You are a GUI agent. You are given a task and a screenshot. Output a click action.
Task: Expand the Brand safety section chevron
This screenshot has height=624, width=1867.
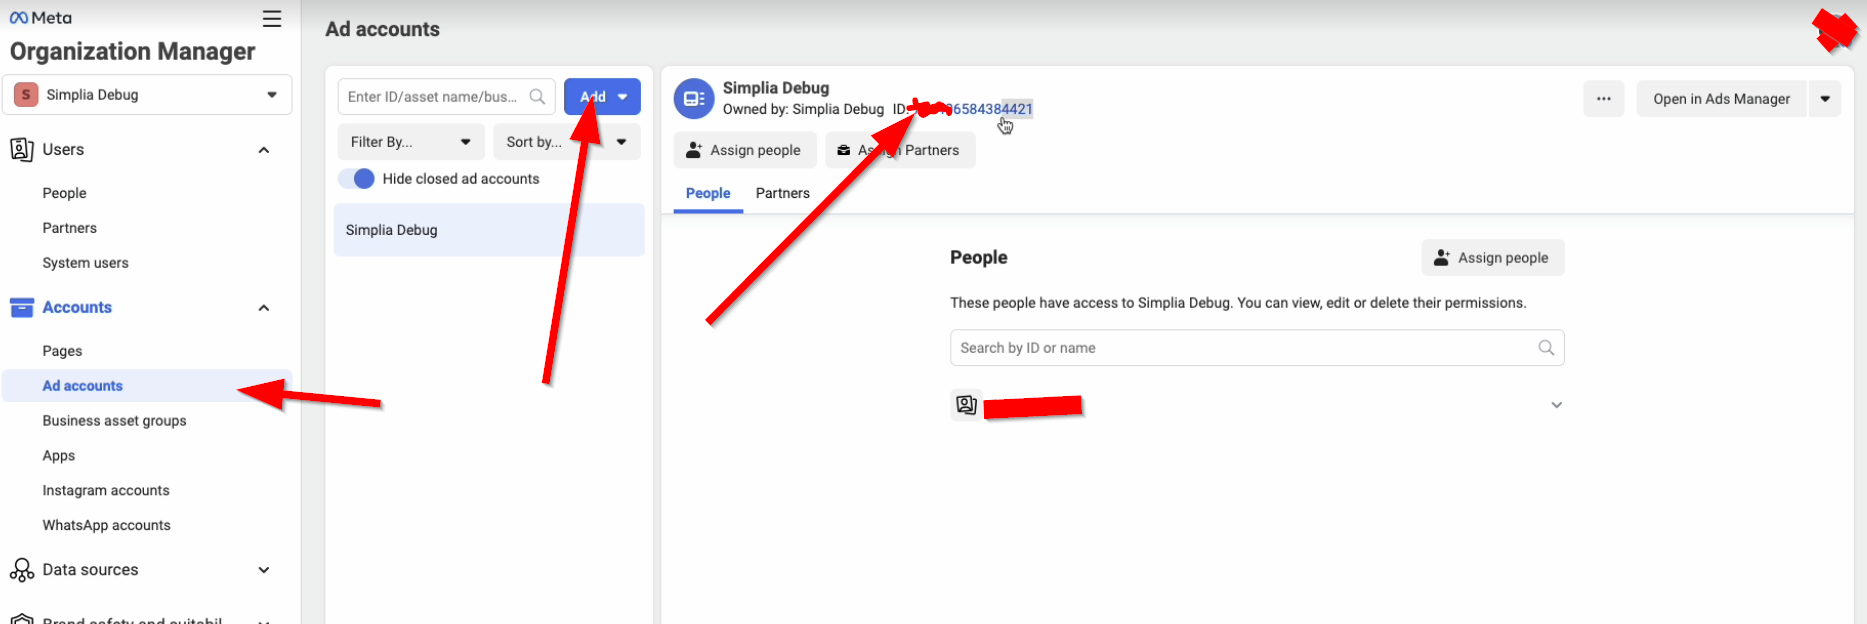[264, 620]
